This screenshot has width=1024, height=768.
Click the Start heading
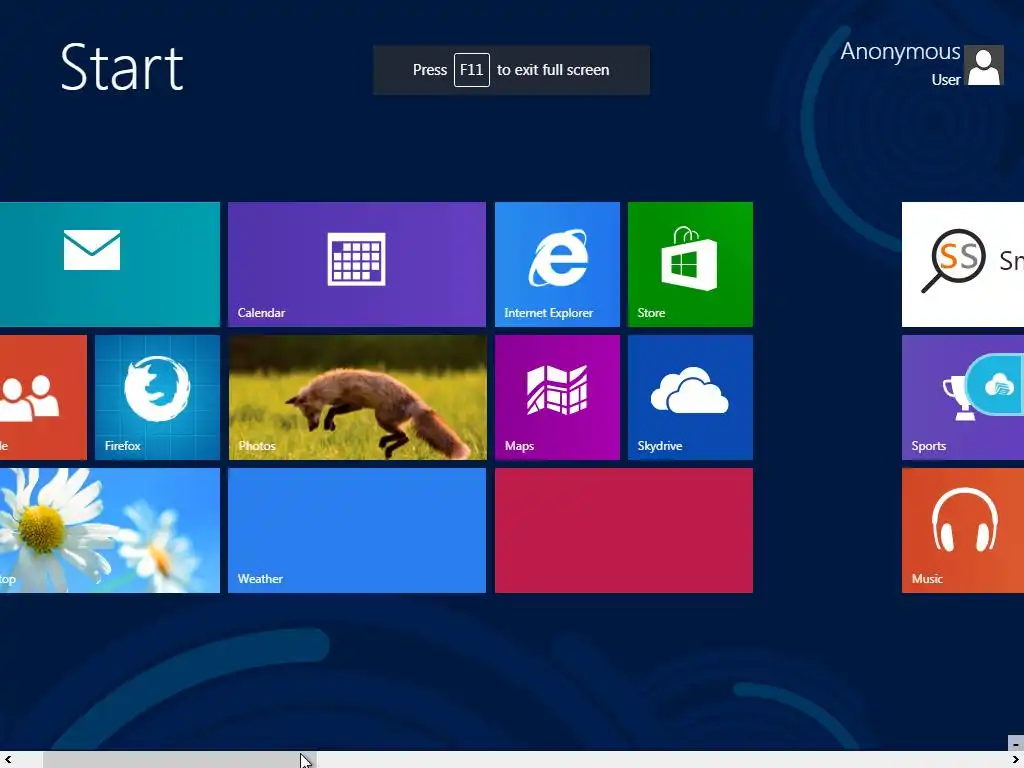(121, 67)
